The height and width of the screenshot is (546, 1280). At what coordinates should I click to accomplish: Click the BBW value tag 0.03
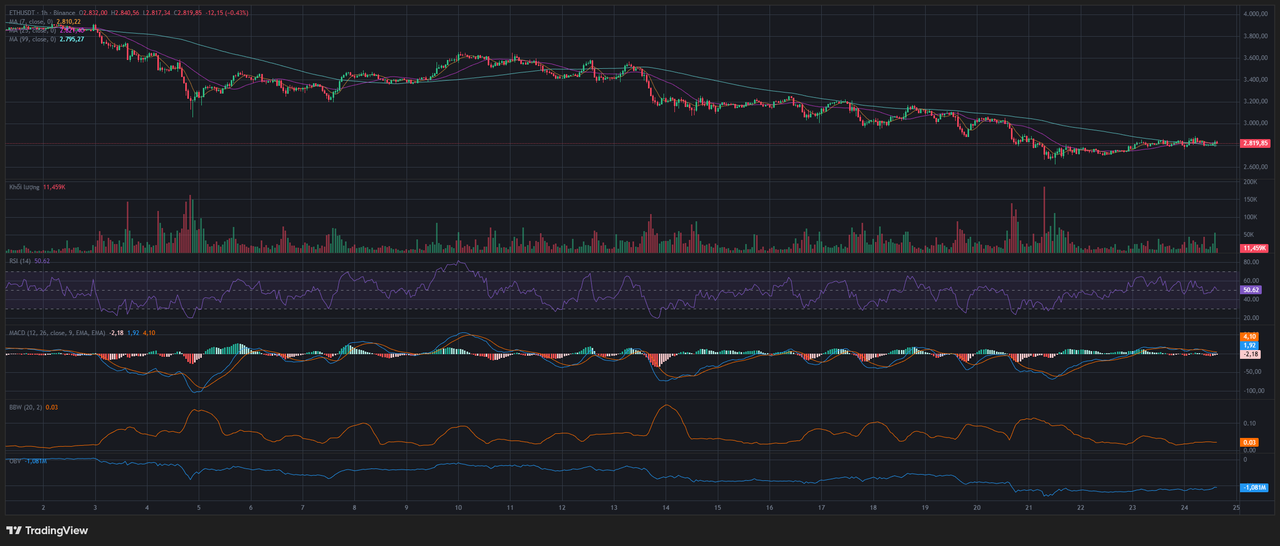point(1248,442)
